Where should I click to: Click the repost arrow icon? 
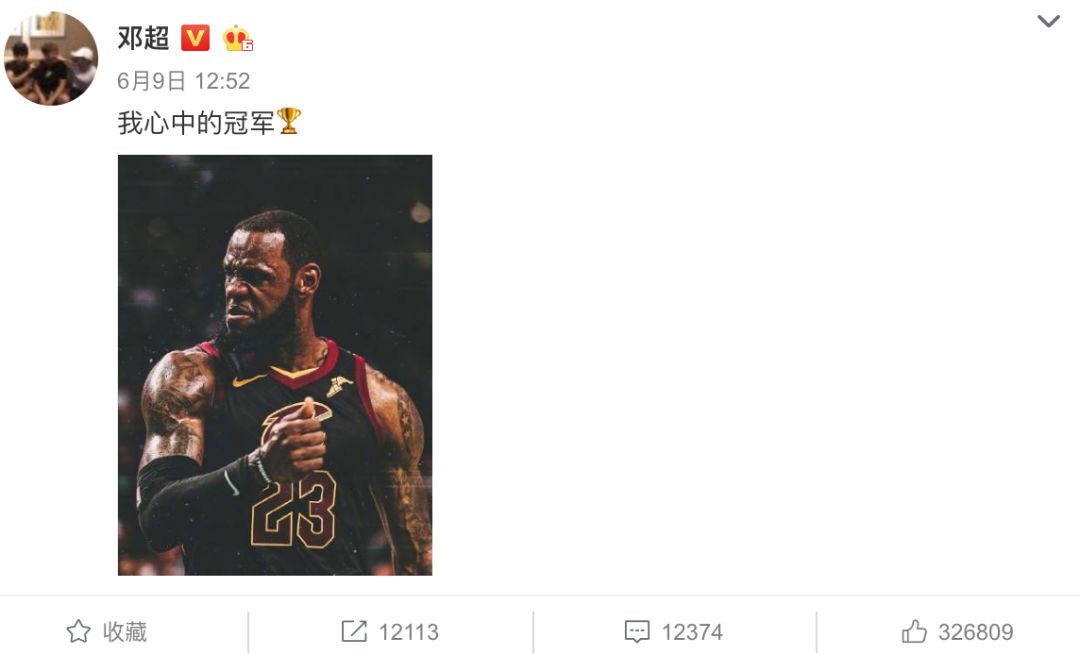(x=354, y=632)
